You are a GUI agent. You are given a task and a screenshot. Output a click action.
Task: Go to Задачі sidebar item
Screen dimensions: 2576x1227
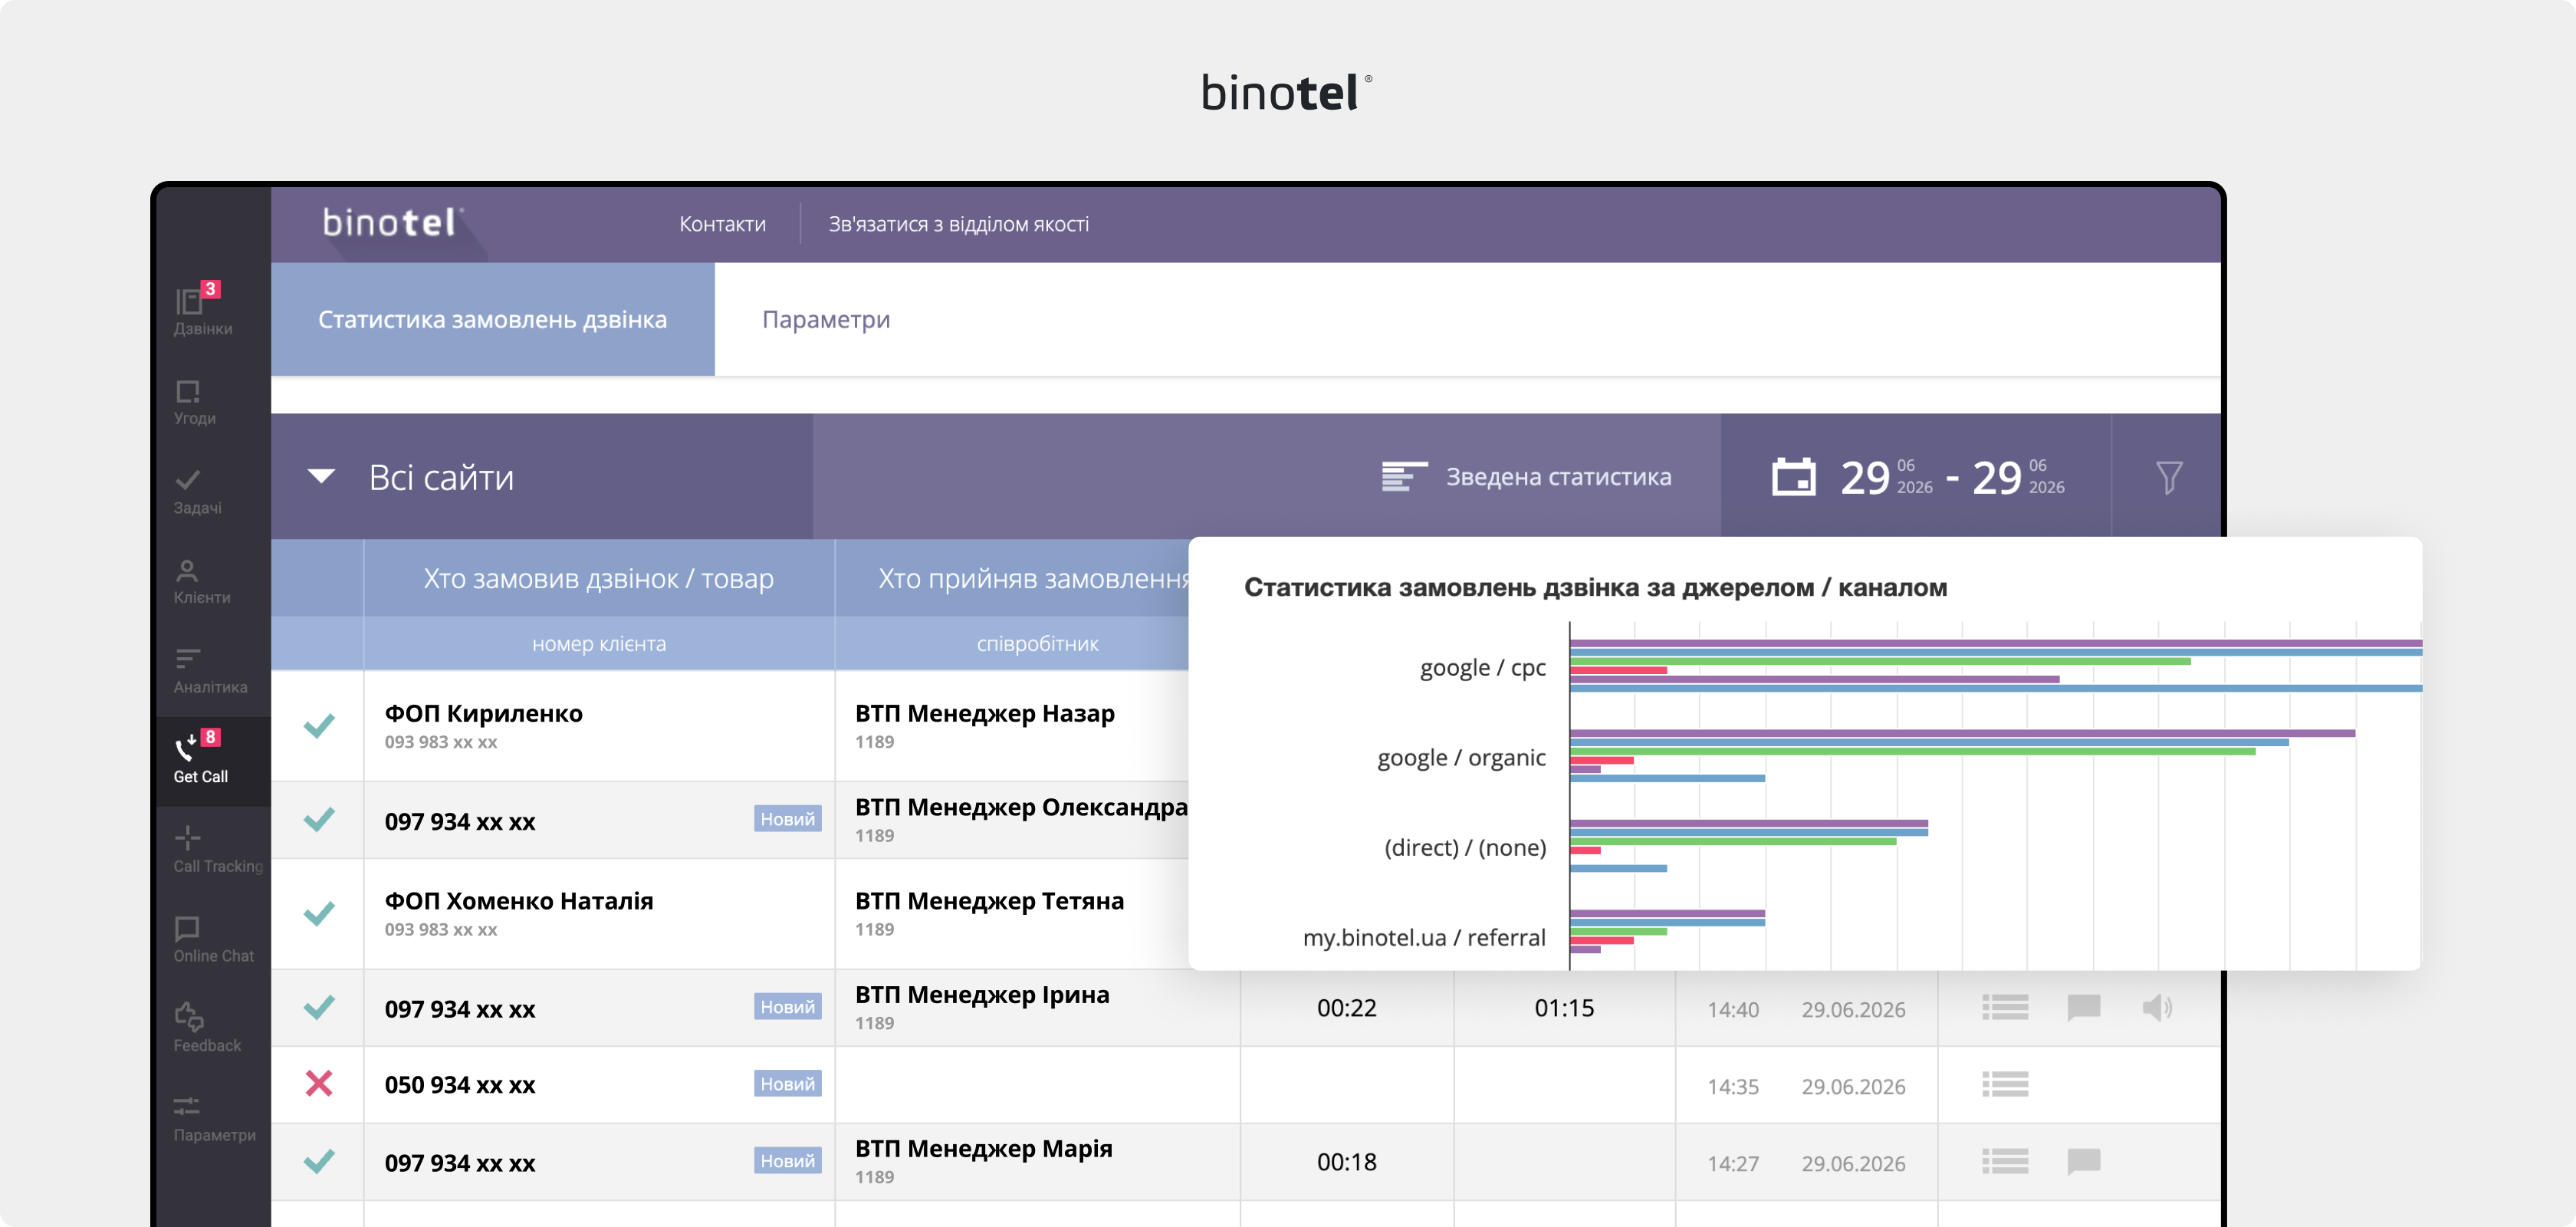coord(197,492)
